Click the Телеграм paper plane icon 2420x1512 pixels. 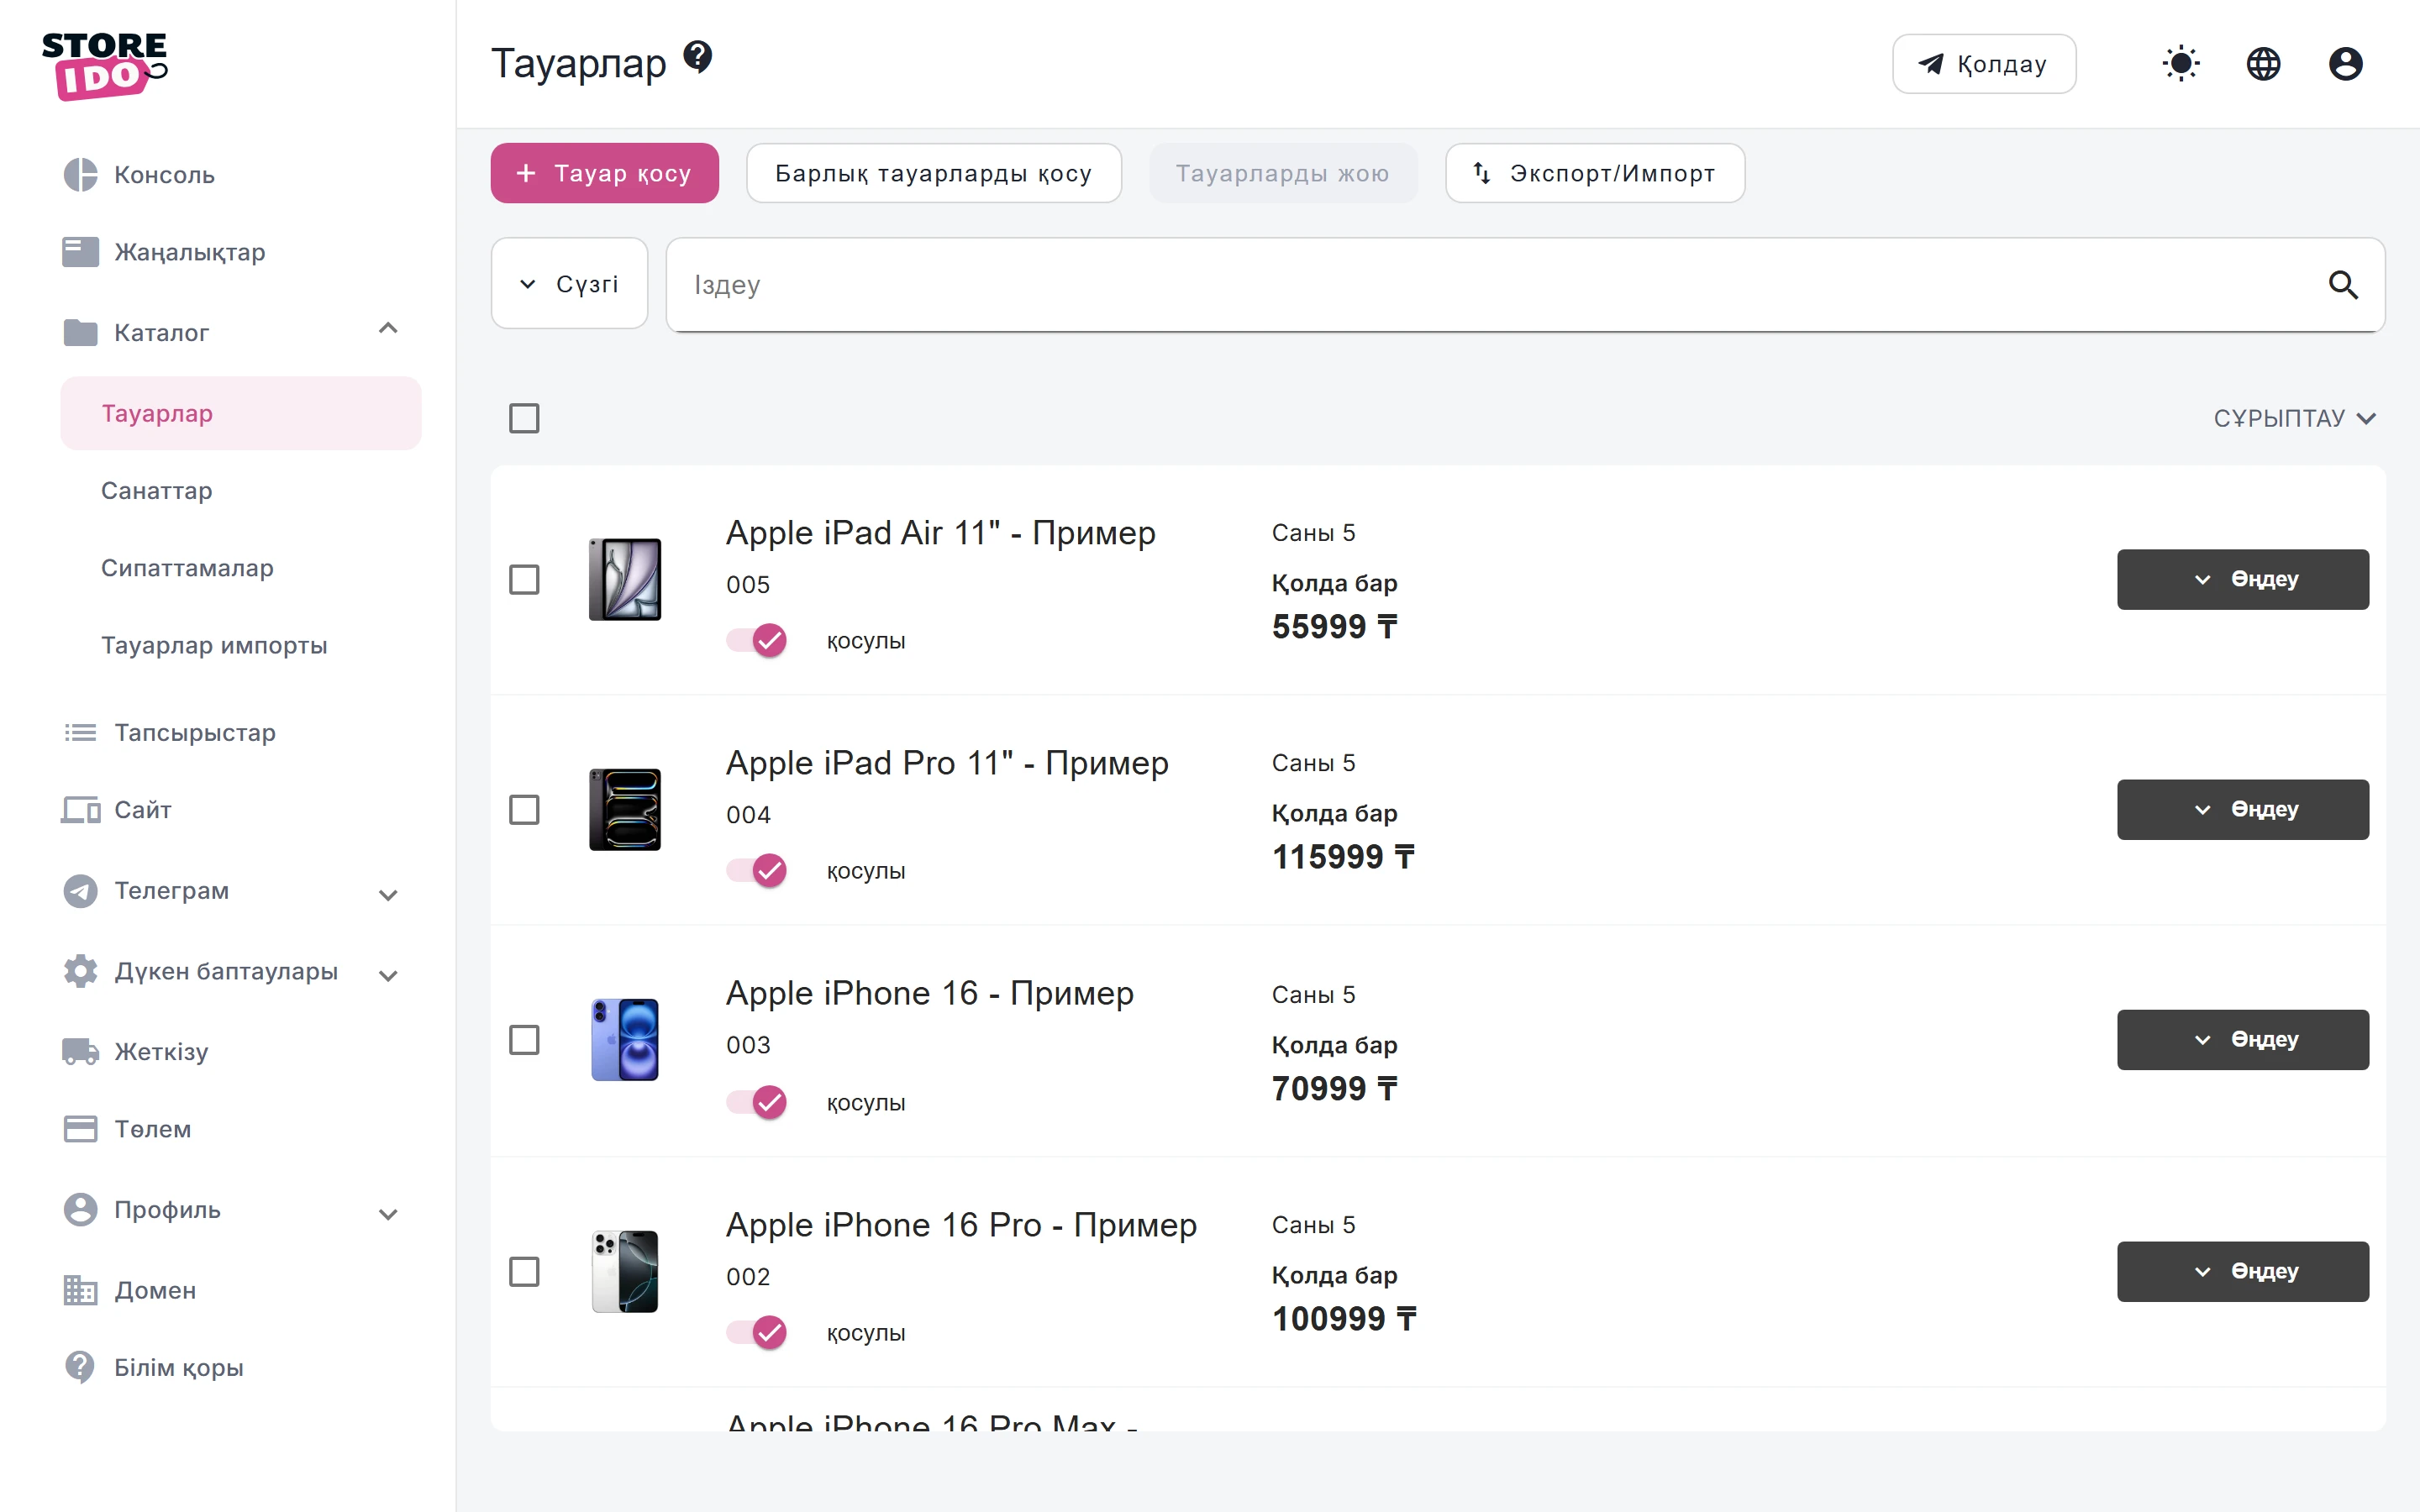[x=80, y=890]
